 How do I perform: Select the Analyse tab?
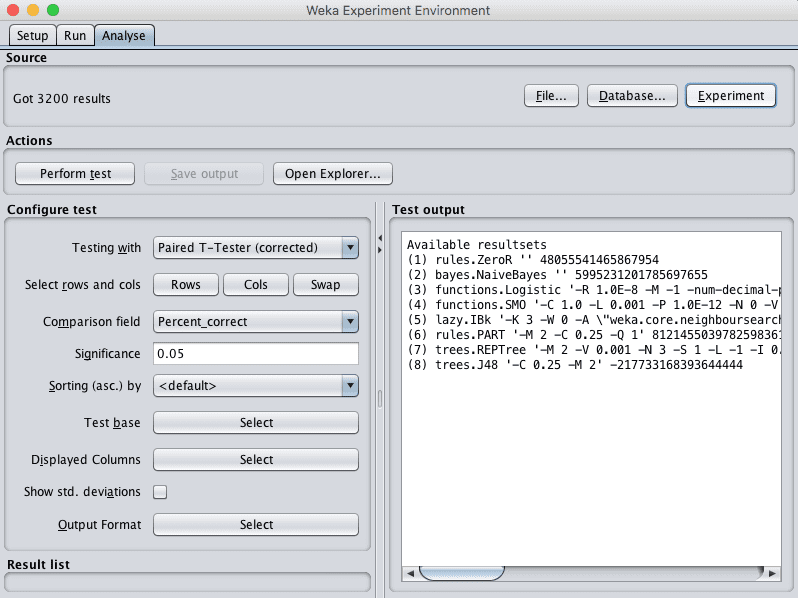(124, 36)
